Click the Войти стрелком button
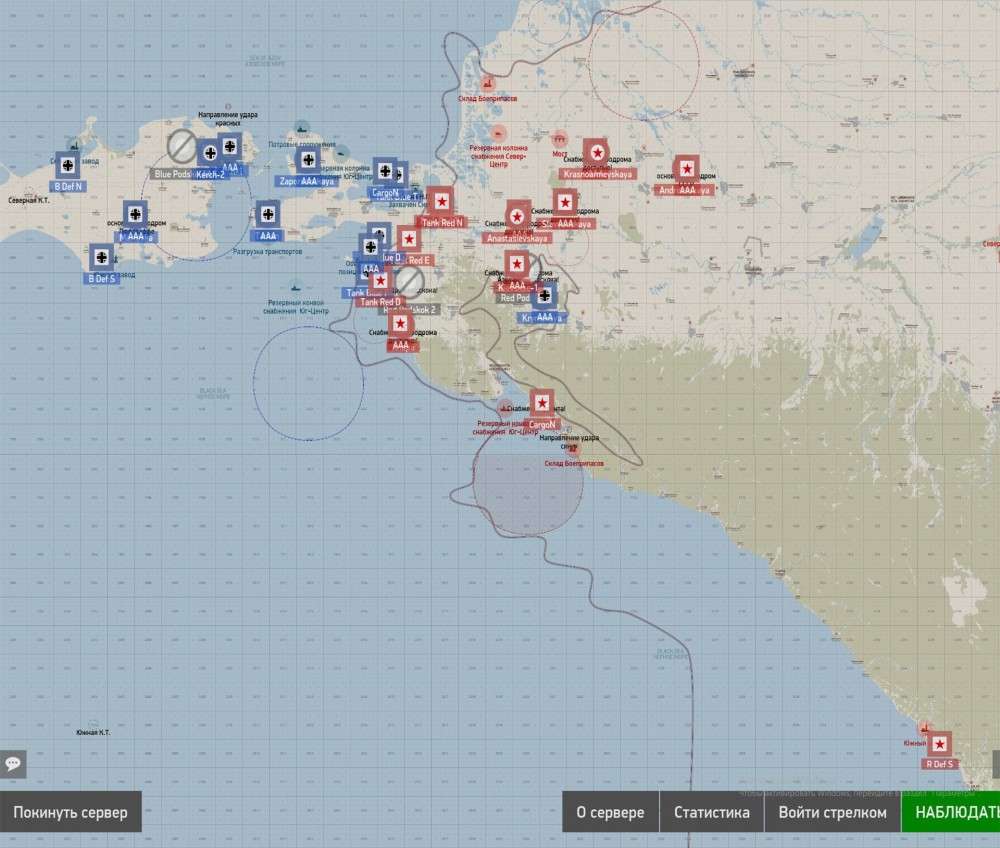1000x848 pixels. [832, 812]
